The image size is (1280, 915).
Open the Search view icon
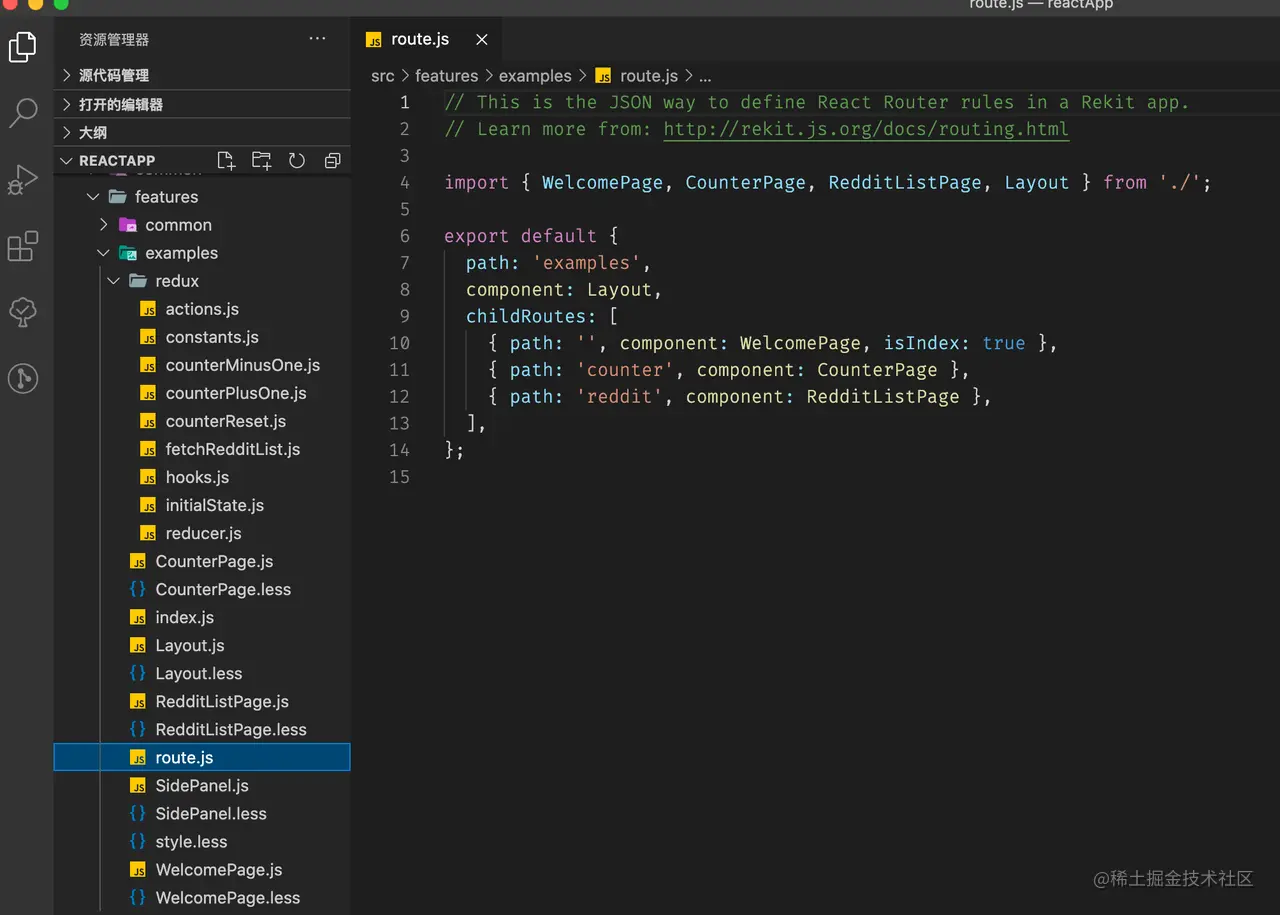(x=23, y=112)
